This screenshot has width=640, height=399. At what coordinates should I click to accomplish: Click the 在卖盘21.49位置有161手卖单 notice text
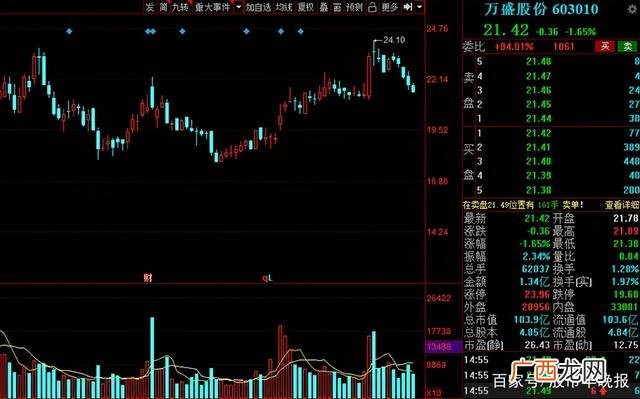coord(523,205)
